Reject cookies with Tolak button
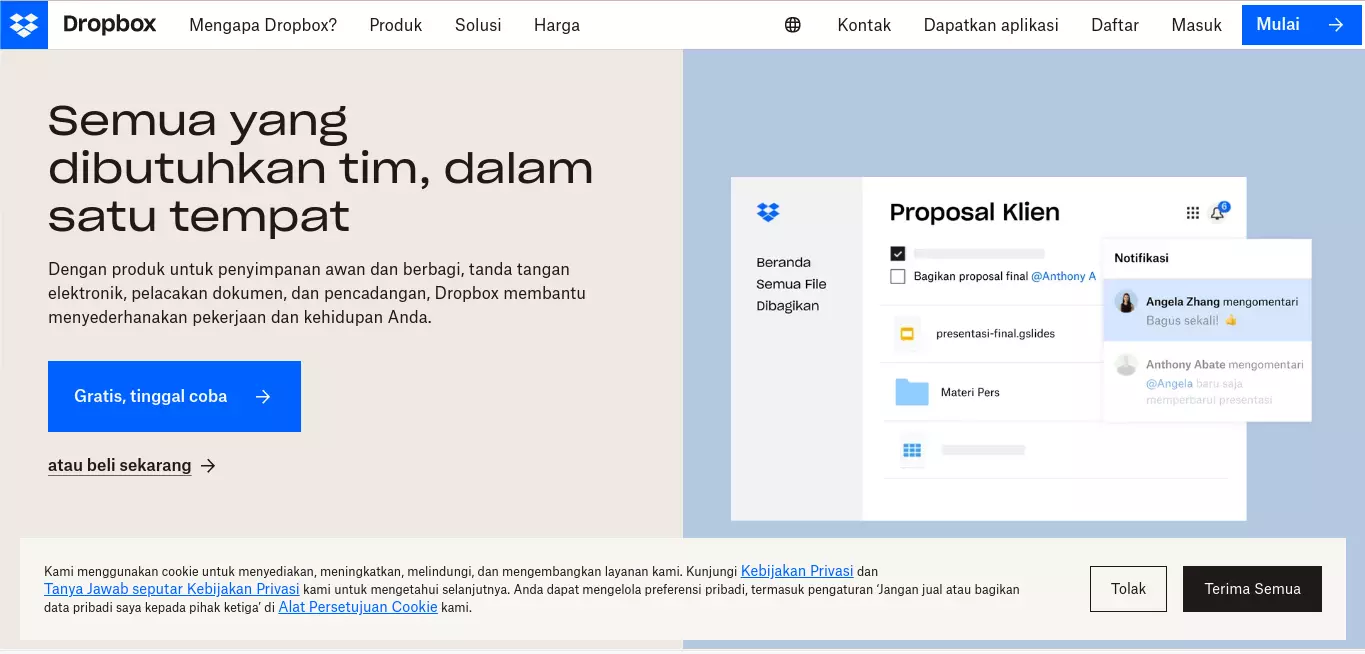The width and height of the screenshot is (1365, 654). pyautogui.click(x=1128, y=589)
